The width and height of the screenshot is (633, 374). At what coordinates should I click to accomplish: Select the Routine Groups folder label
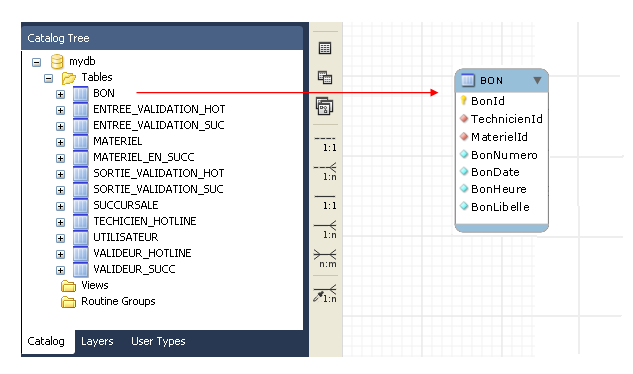(118, 301)
